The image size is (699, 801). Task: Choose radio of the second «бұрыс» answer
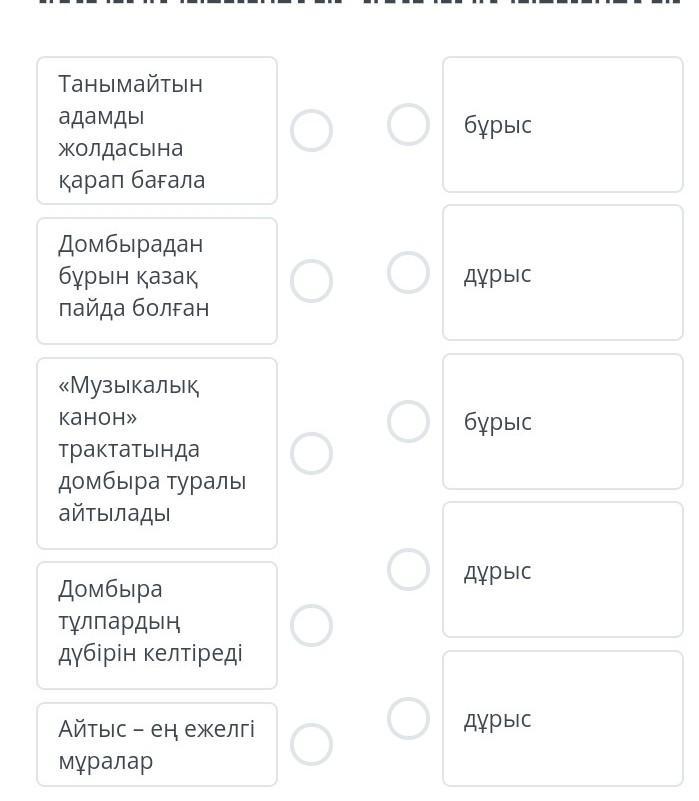pyautogui.click(x=408, y=421)
